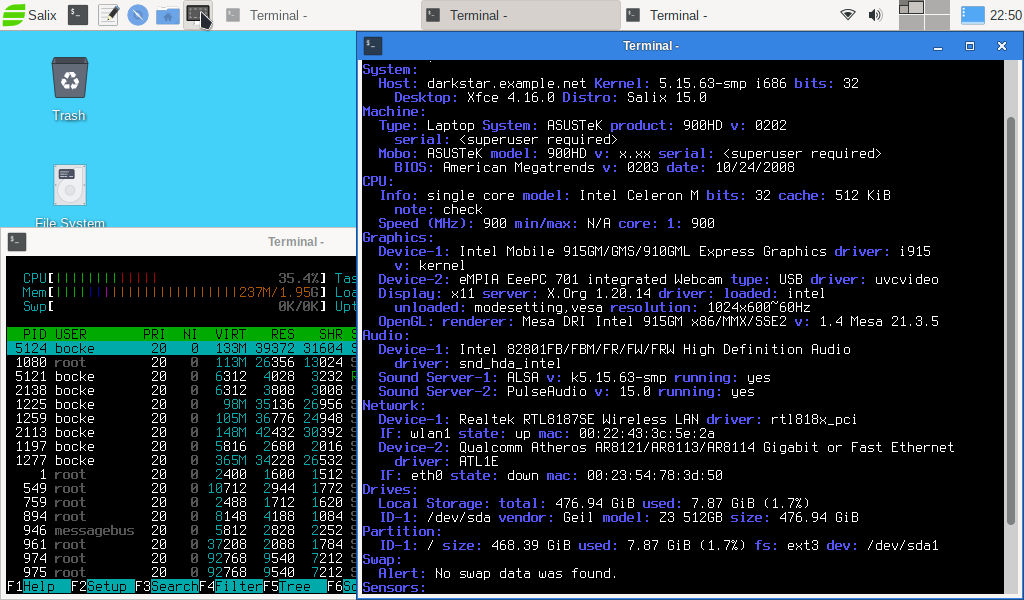This screenshot has height=600, width=1024.
Task: Open the text editor launcher
Action: [x=108, y=15]
